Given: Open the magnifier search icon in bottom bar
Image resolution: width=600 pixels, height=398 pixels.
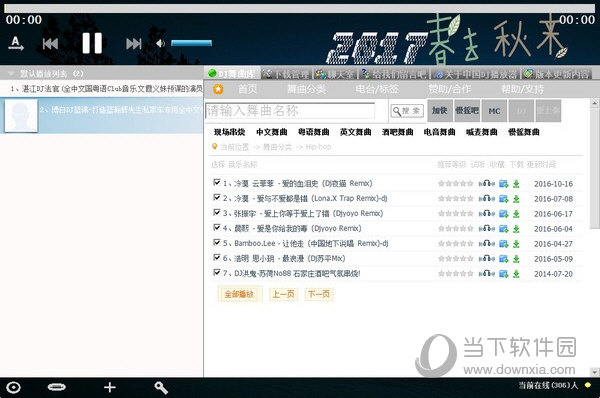Looking at the screenshot, I should tap(161, 388).
